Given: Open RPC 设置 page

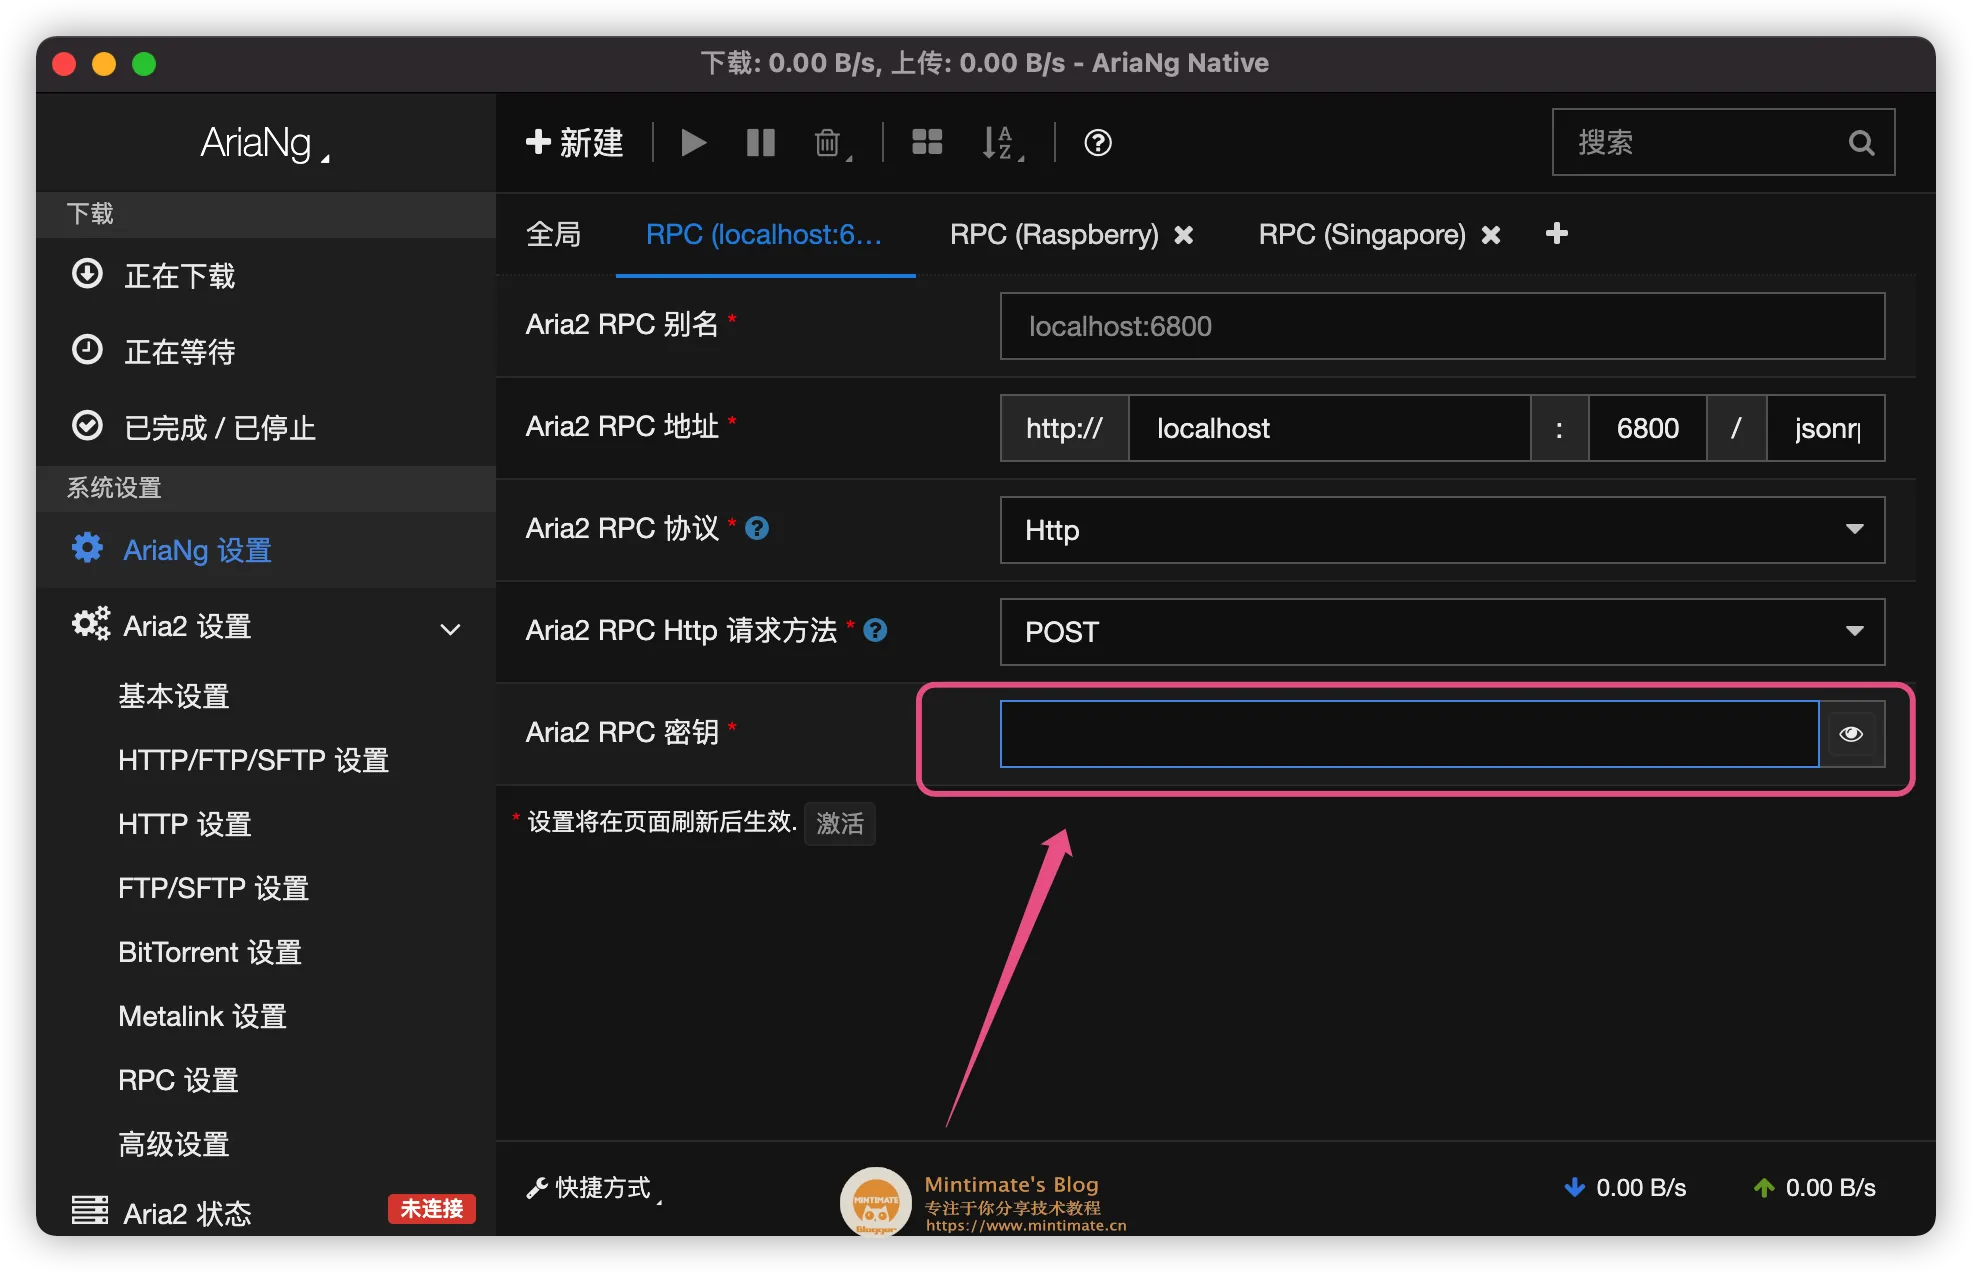Looking at the screenshot, I should coord(178,1080).
